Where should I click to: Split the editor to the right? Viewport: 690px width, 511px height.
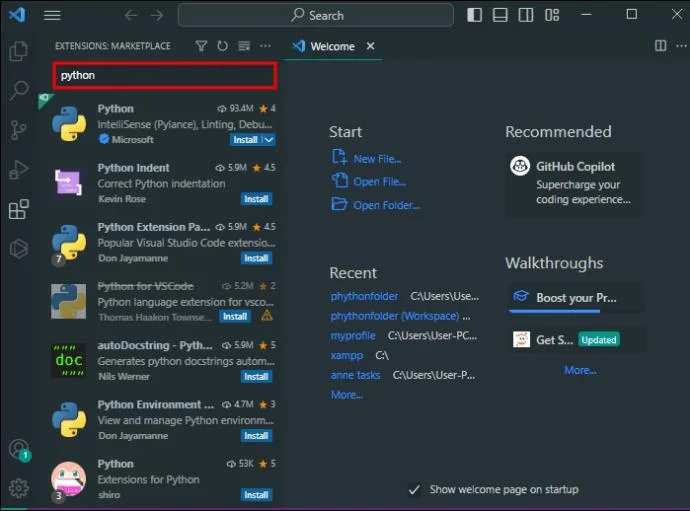point(660,46)
